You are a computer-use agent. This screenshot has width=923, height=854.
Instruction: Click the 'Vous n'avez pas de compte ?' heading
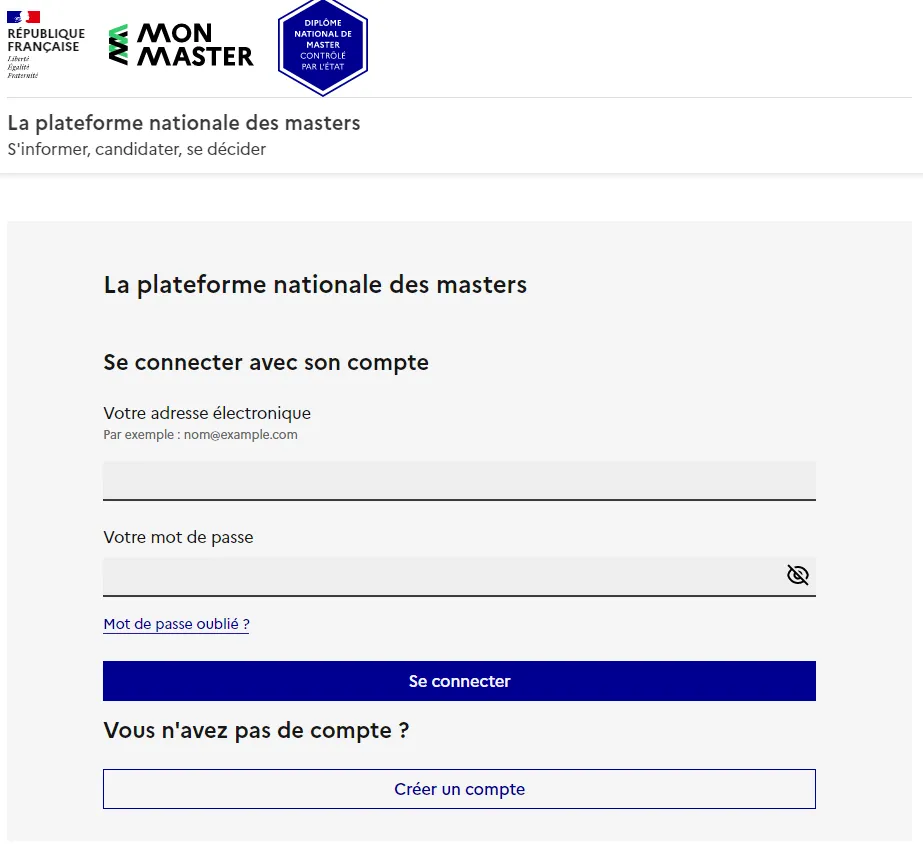click(256, 730)
